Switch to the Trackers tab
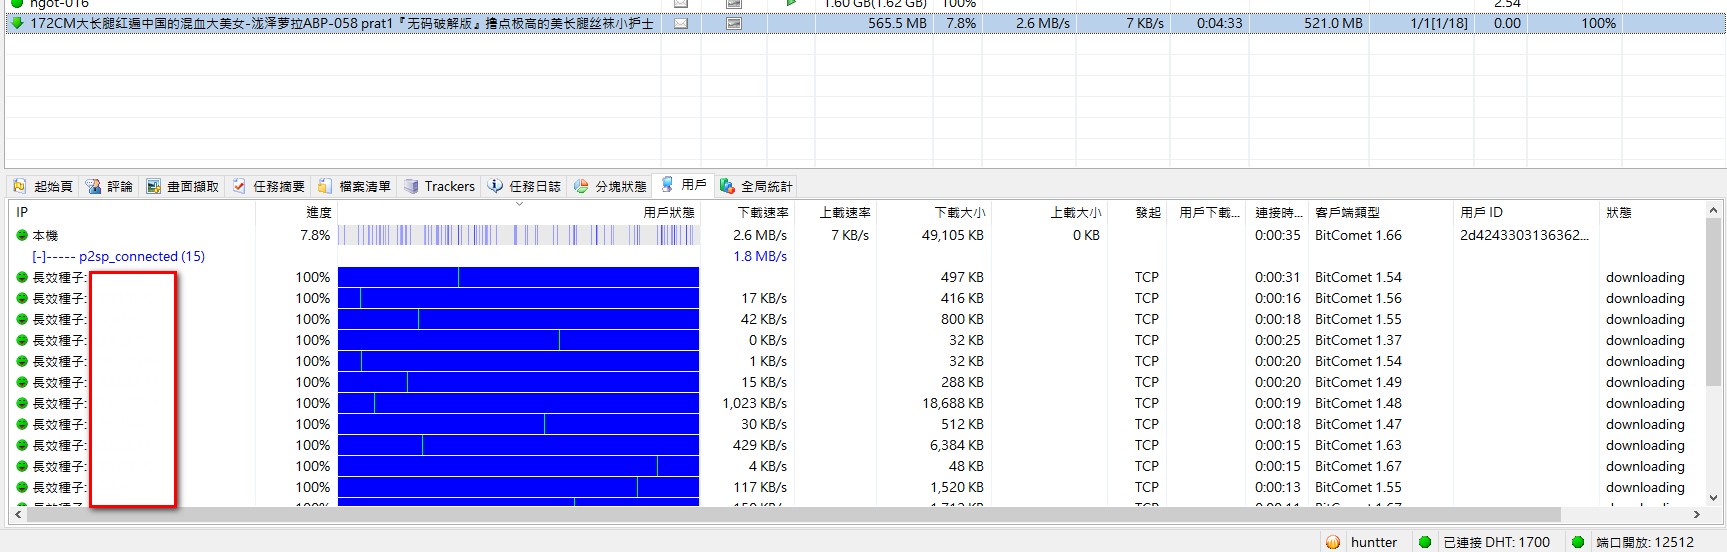The image size is (1727, 552). point(439,186)
